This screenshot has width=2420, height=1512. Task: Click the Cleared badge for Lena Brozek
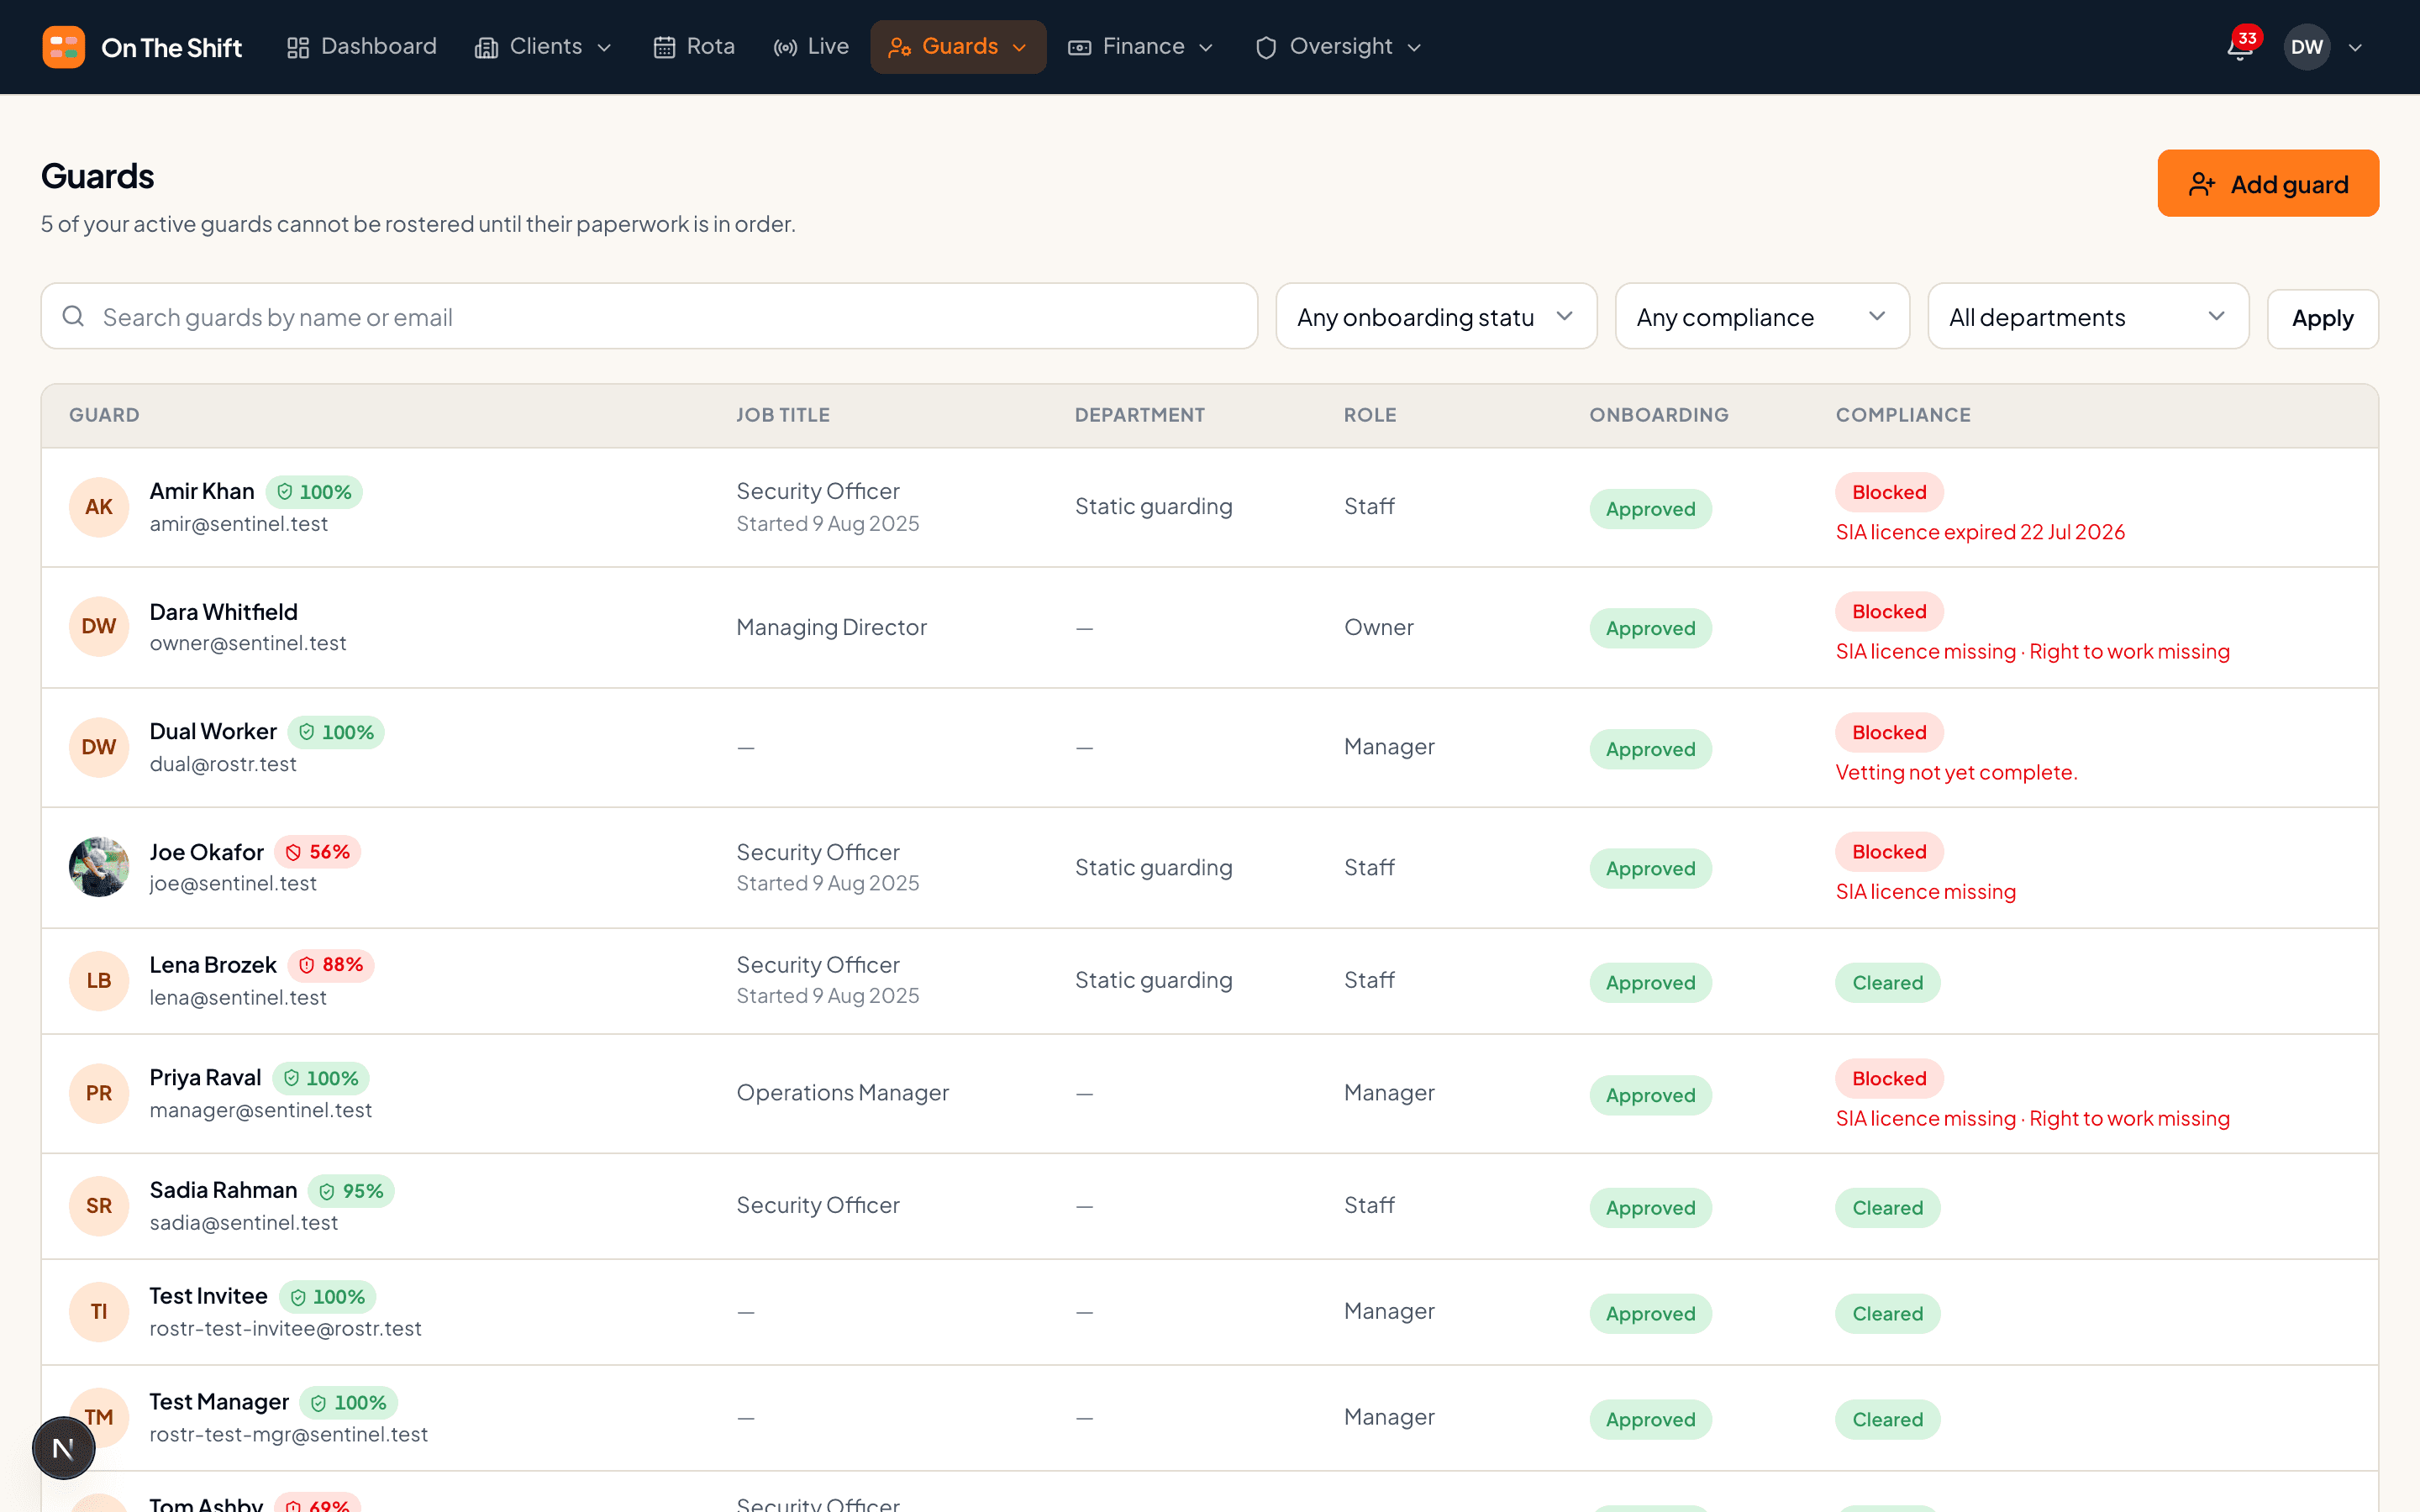point(1887,983)
